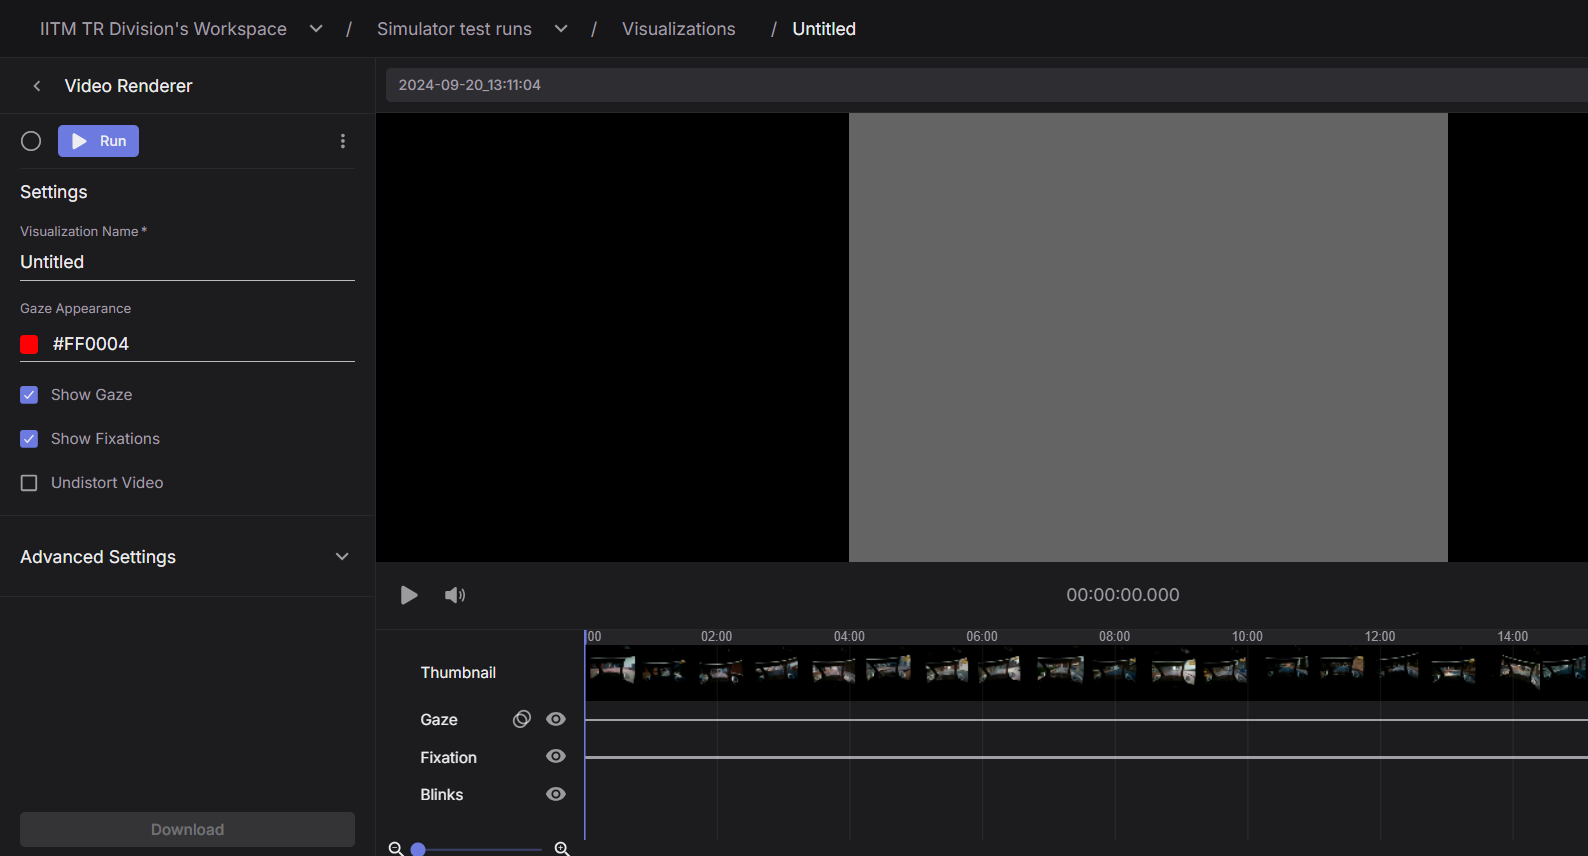Edit the Visualization Name field
The image size is (1588, 856).
coord(187,262)
